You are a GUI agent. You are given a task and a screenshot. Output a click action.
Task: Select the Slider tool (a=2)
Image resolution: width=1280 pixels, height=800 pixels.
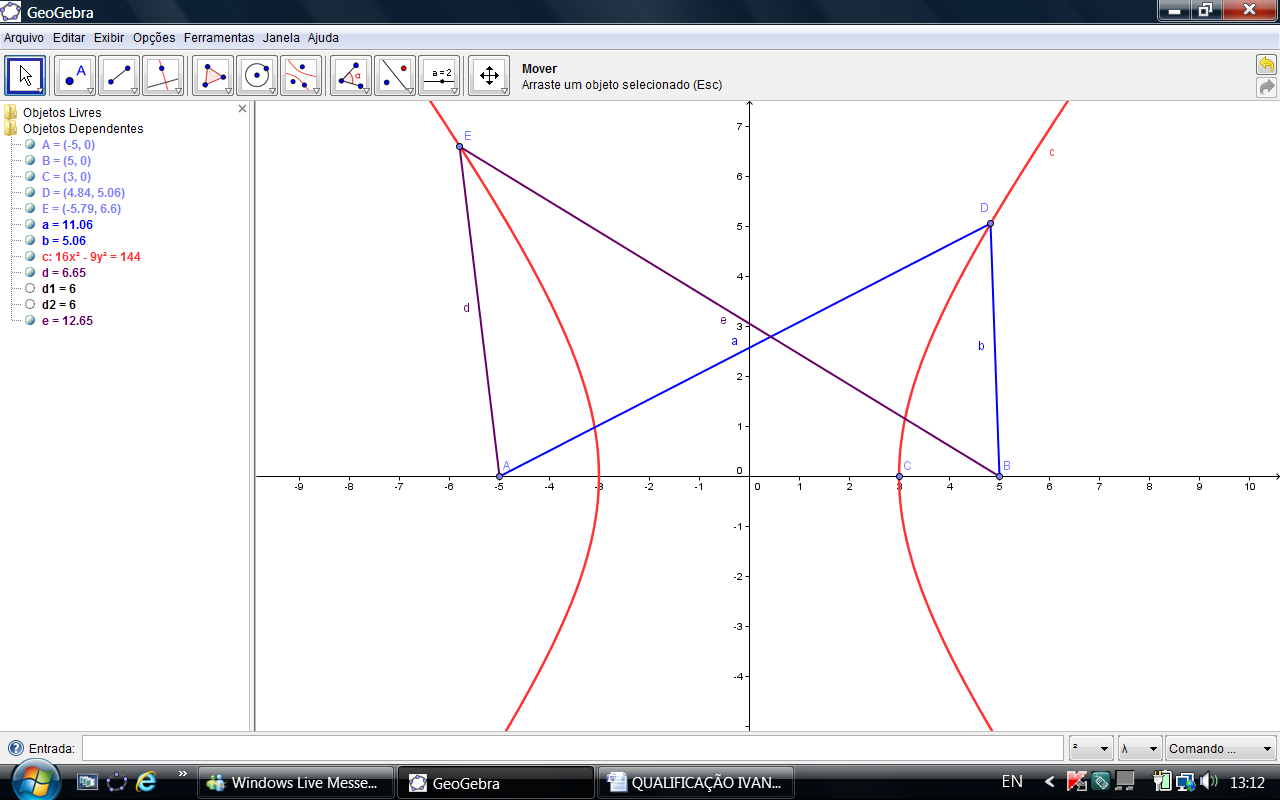pos(439,76)
